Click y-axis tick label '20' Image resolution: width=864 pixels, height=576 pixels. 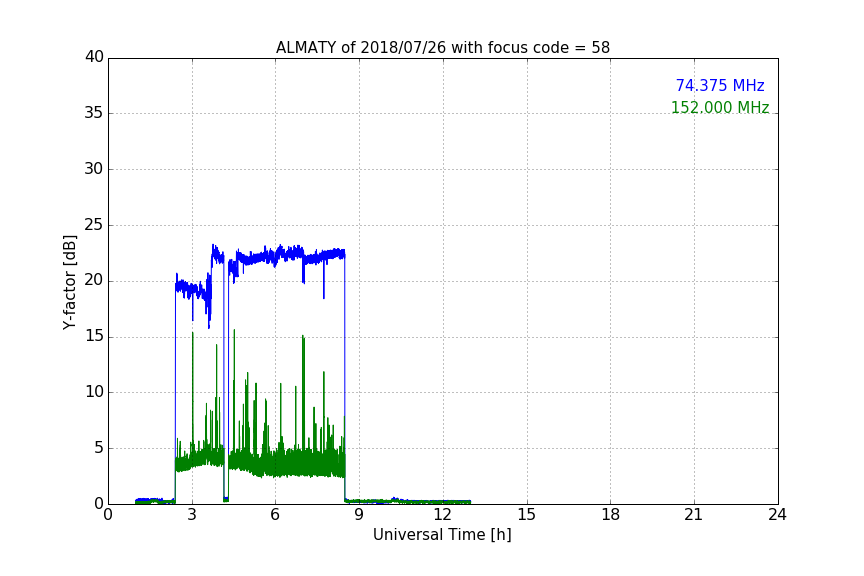(x=94, y=281)
